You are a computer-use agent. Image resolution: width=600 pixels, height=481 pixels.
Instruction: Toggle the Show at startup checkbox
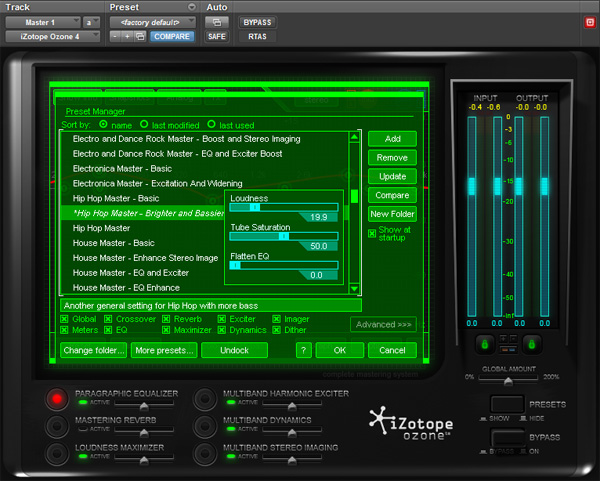tap(372, 233)
